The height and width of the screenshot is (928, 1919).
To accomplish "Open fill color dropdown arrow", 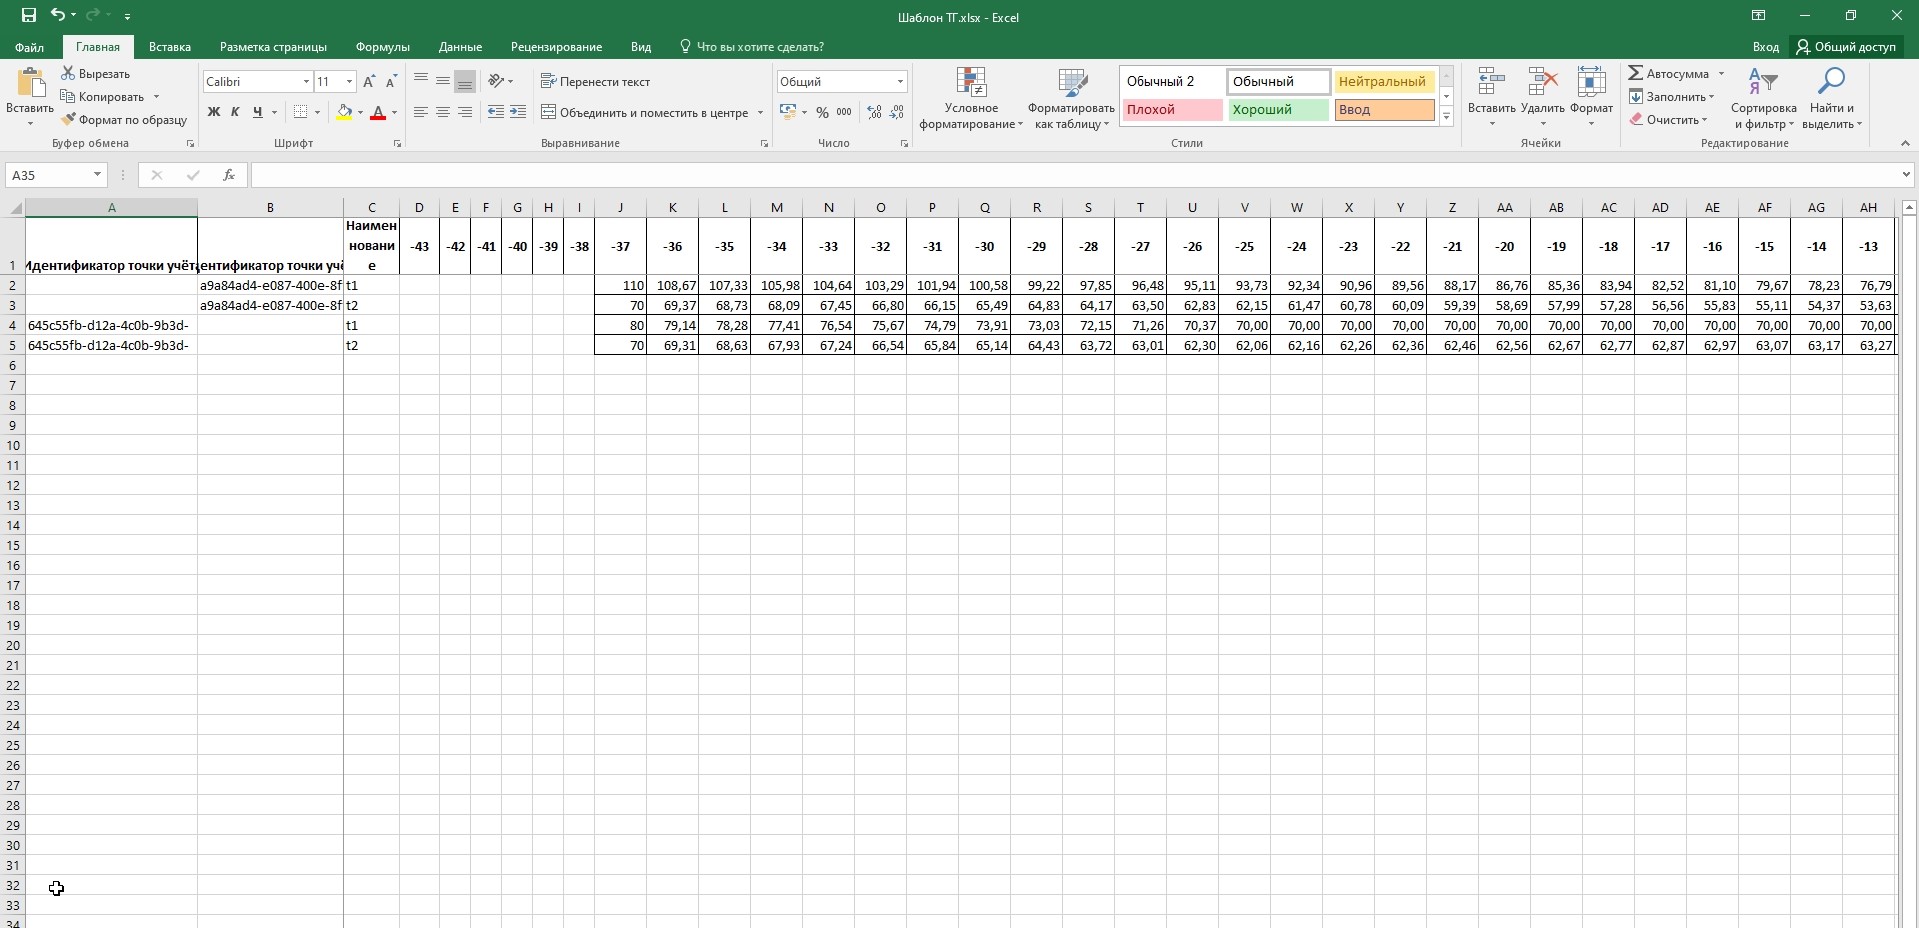I will pyautogui.click(x=360, y=112).
